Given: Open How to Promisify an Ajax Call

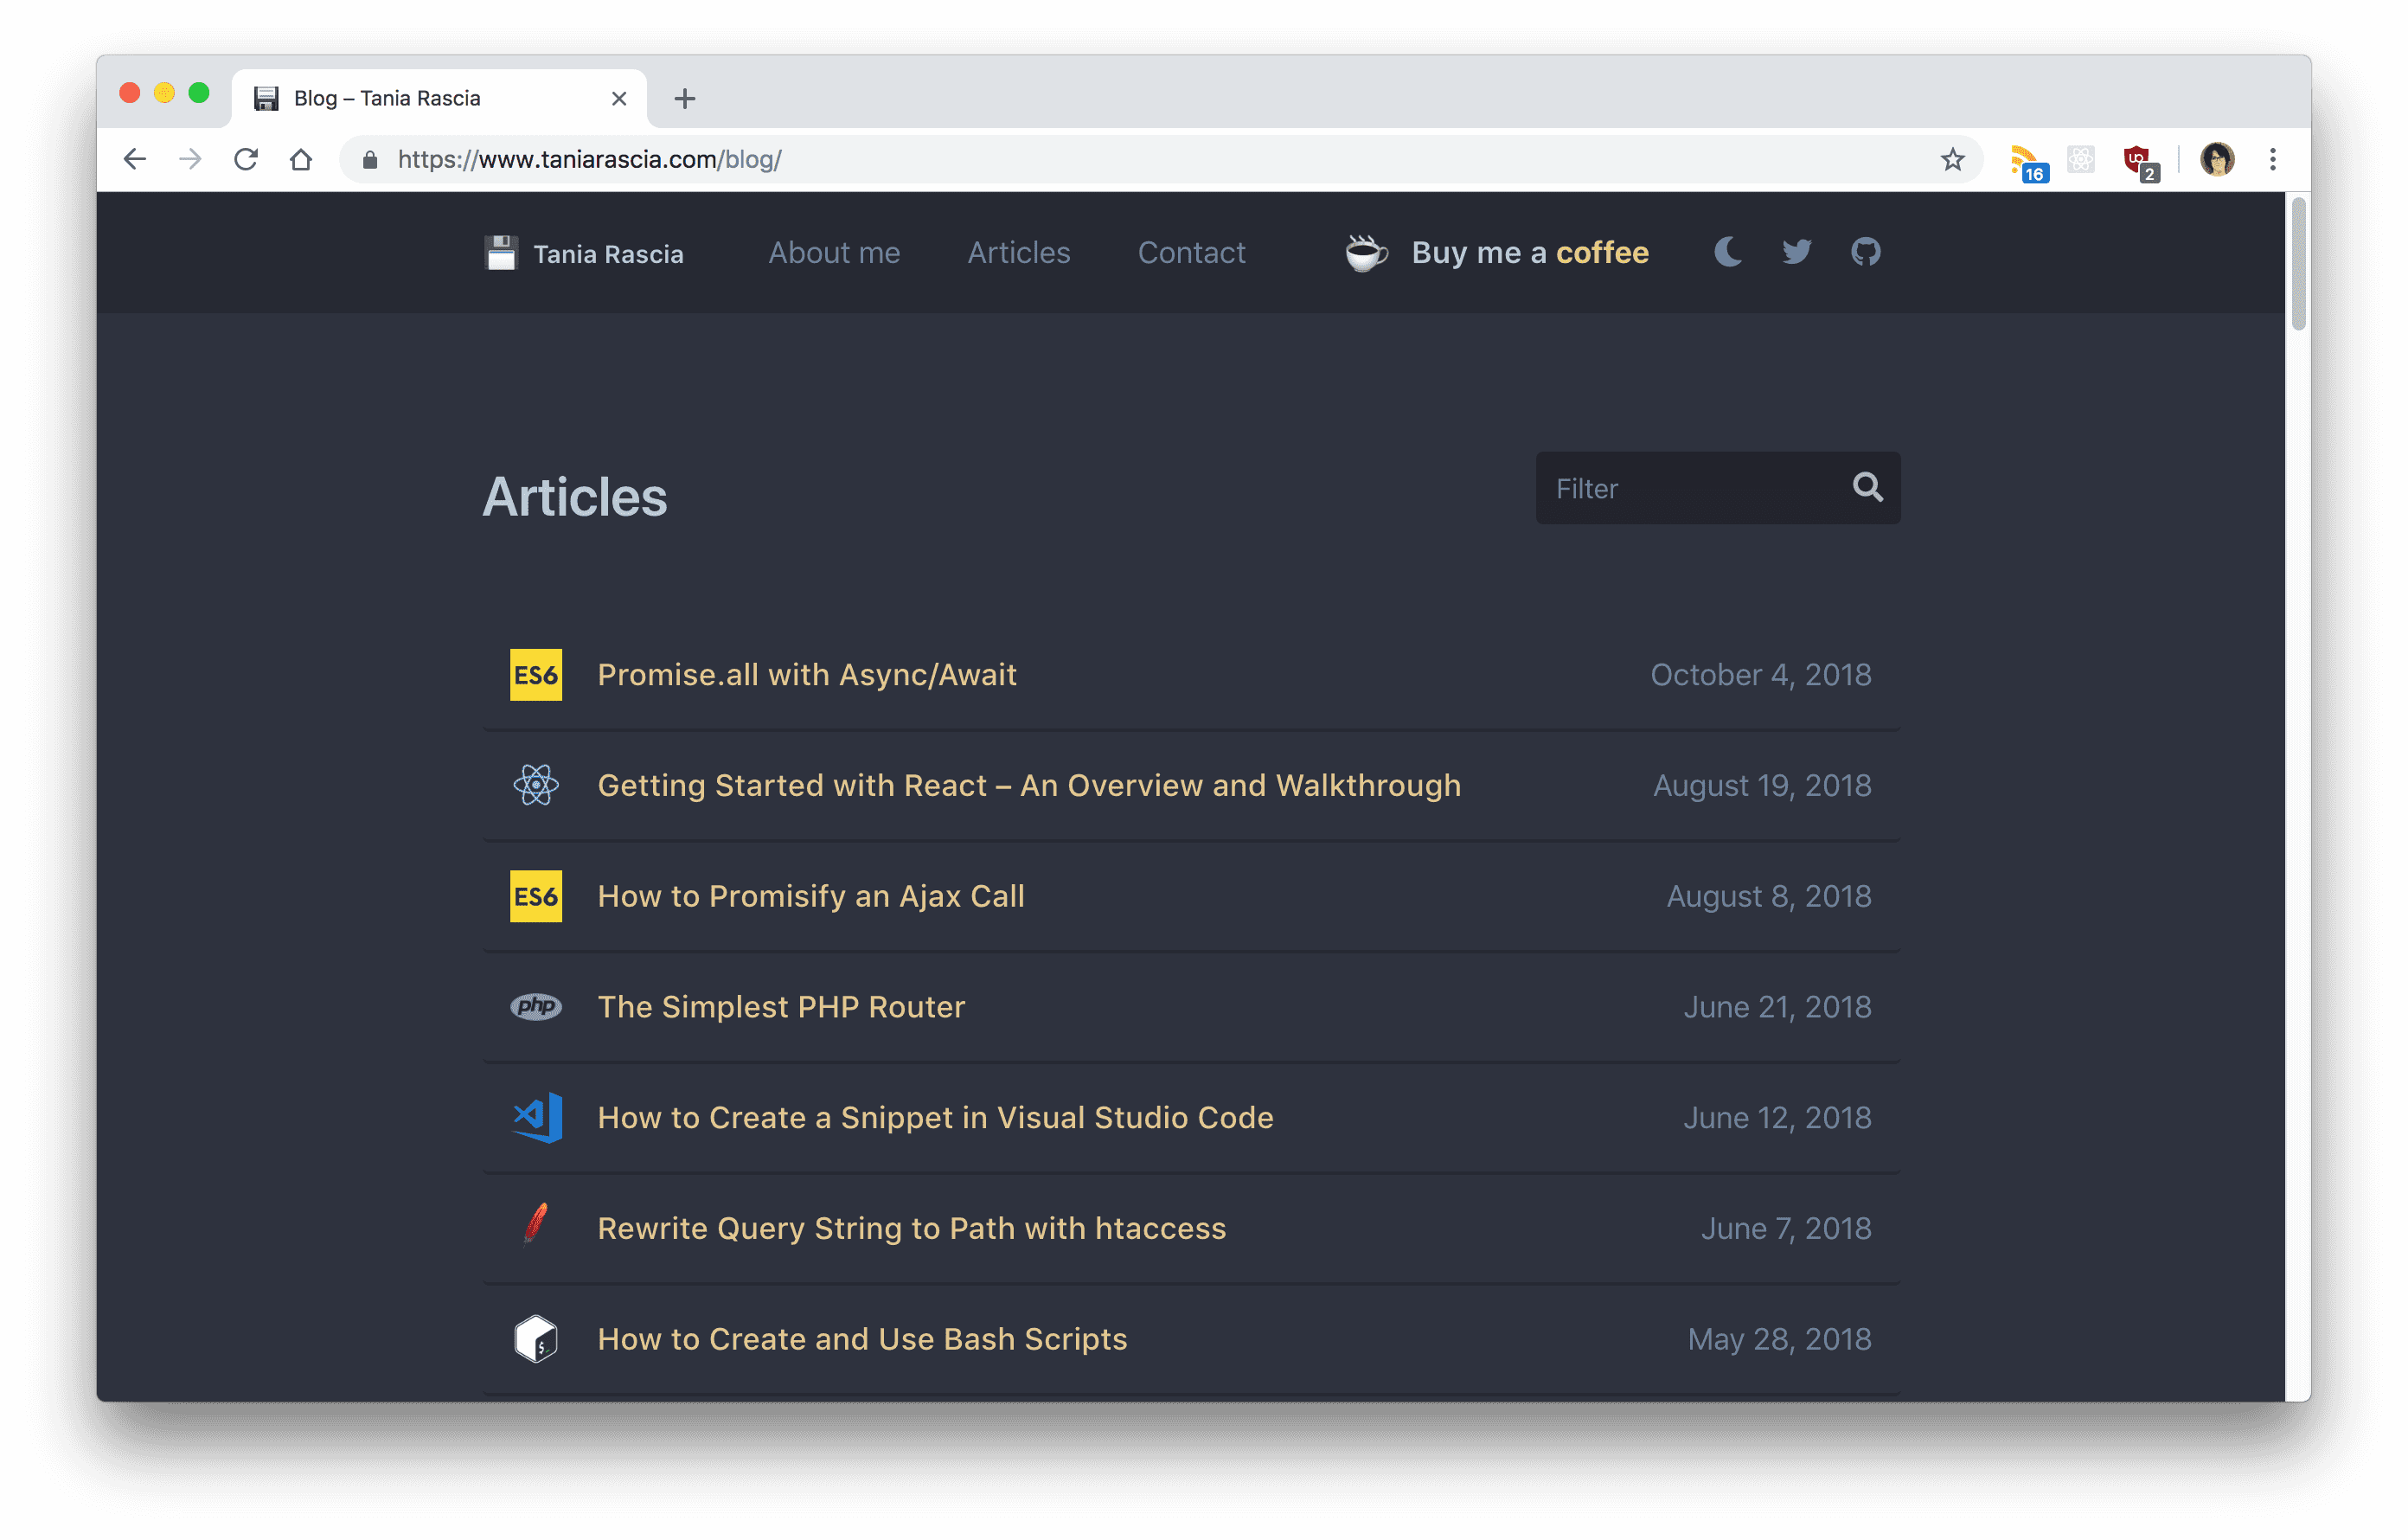Looking at the screenshot, I should [811, 897].
